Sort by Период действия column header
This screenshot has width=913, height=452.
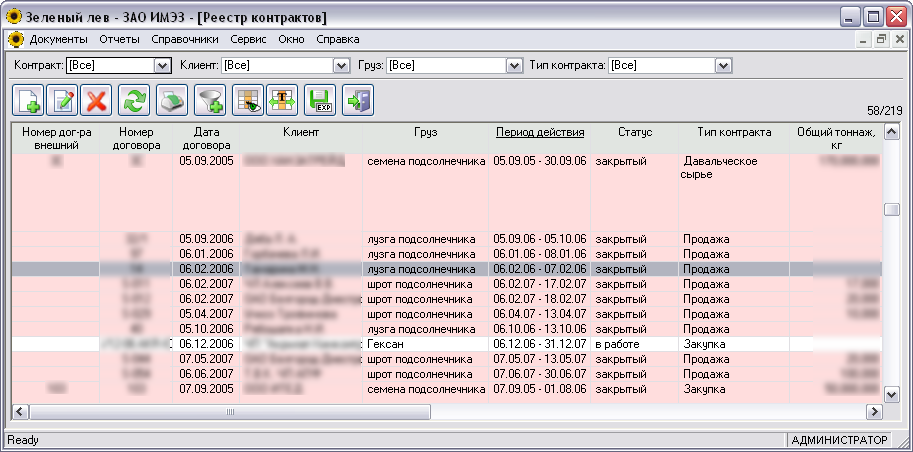point(540,131)
